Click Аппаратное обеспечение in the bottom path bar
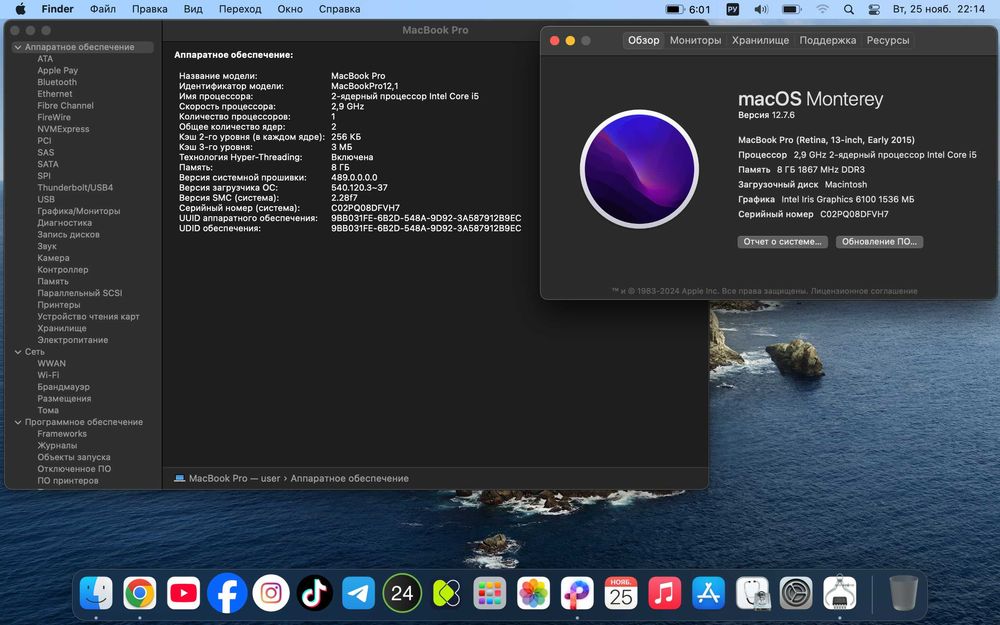 pyautogui.click(x=349, y=478)
